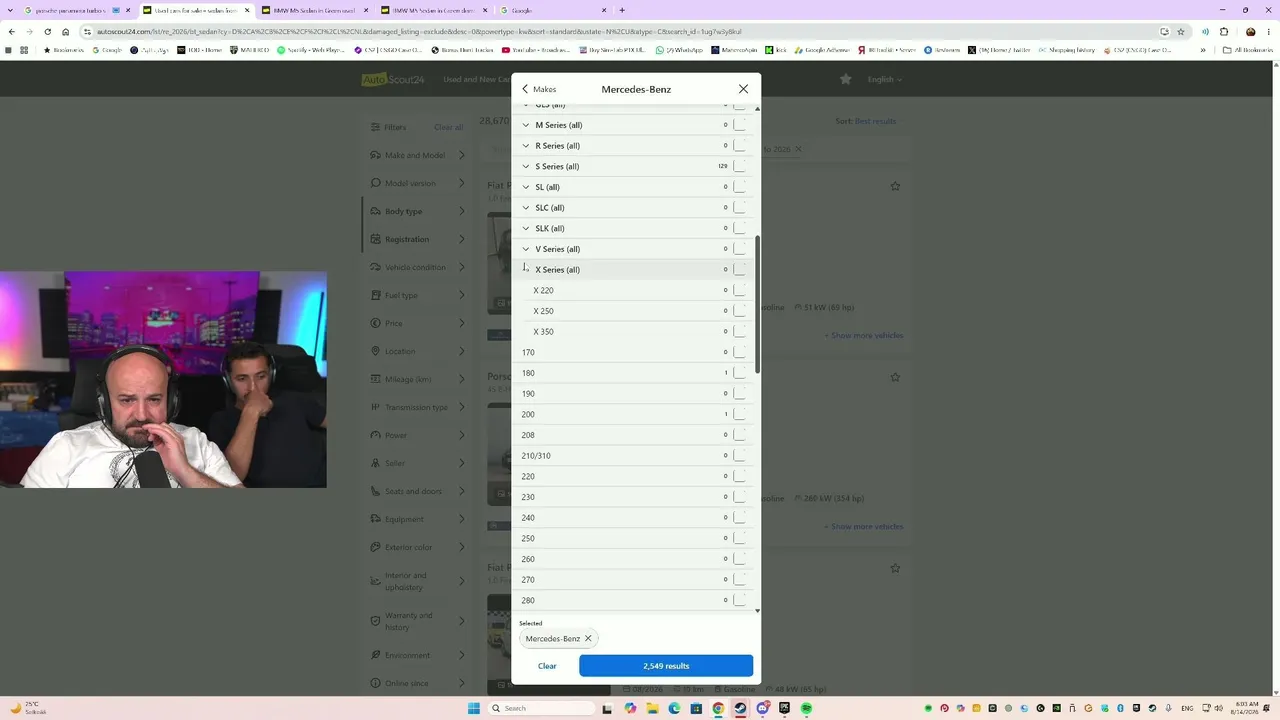Screen dimensions: 1280x720
Task: Open the Registration filter
Action: click(x=418, y=239)
